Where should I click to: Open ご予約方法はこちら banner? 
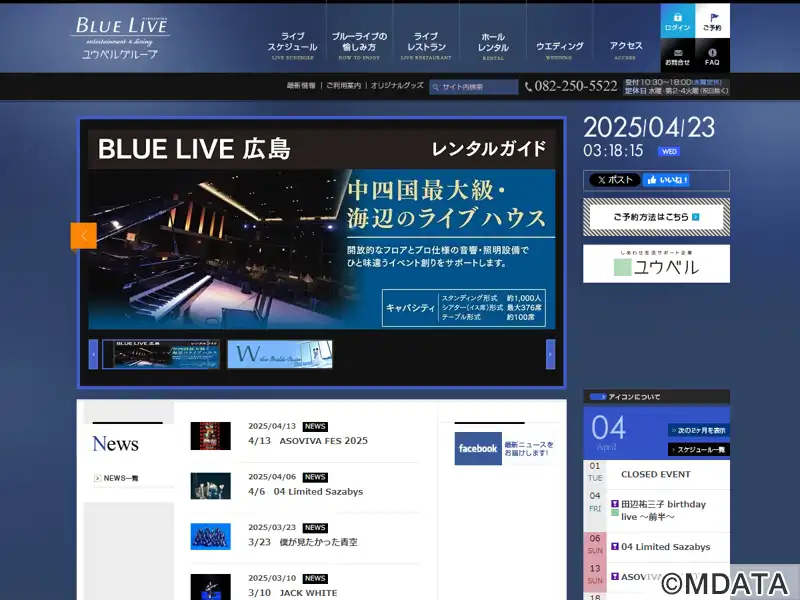coord(656,217)
